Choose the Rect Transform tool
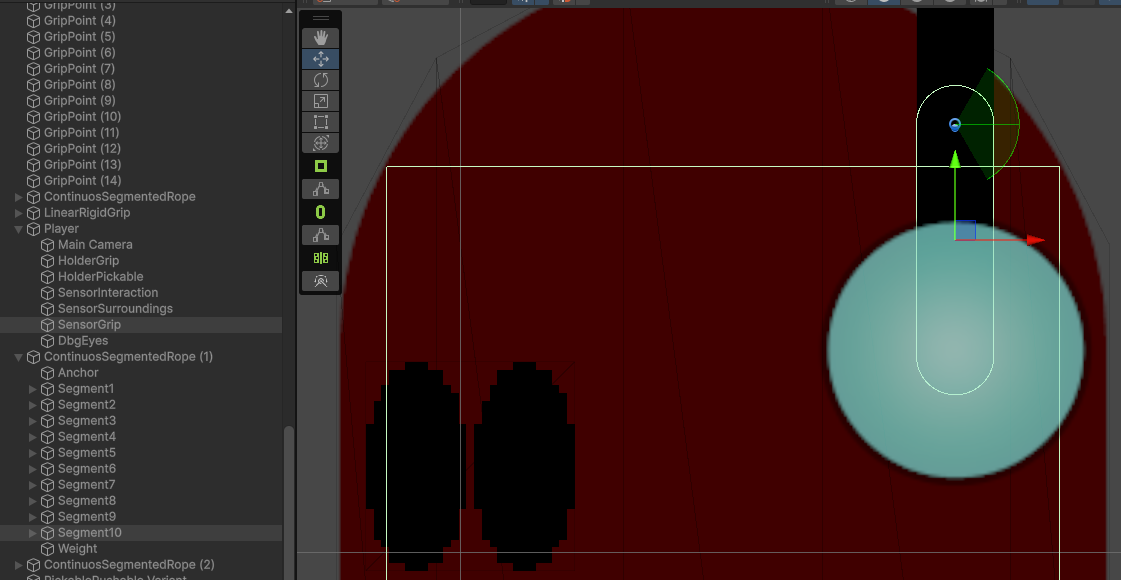 point(320,121)
